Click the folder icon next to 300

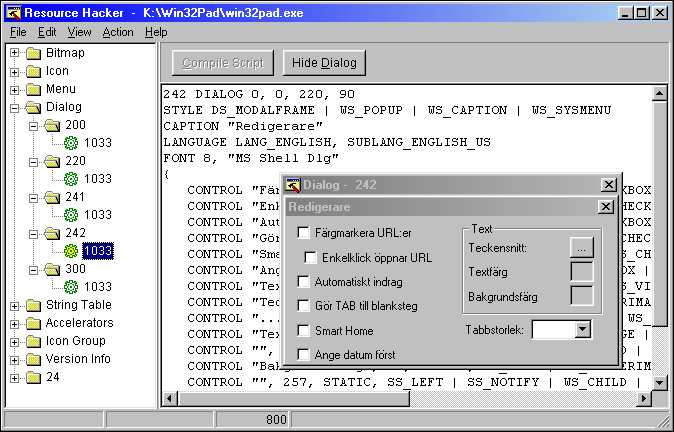(52, 269)
